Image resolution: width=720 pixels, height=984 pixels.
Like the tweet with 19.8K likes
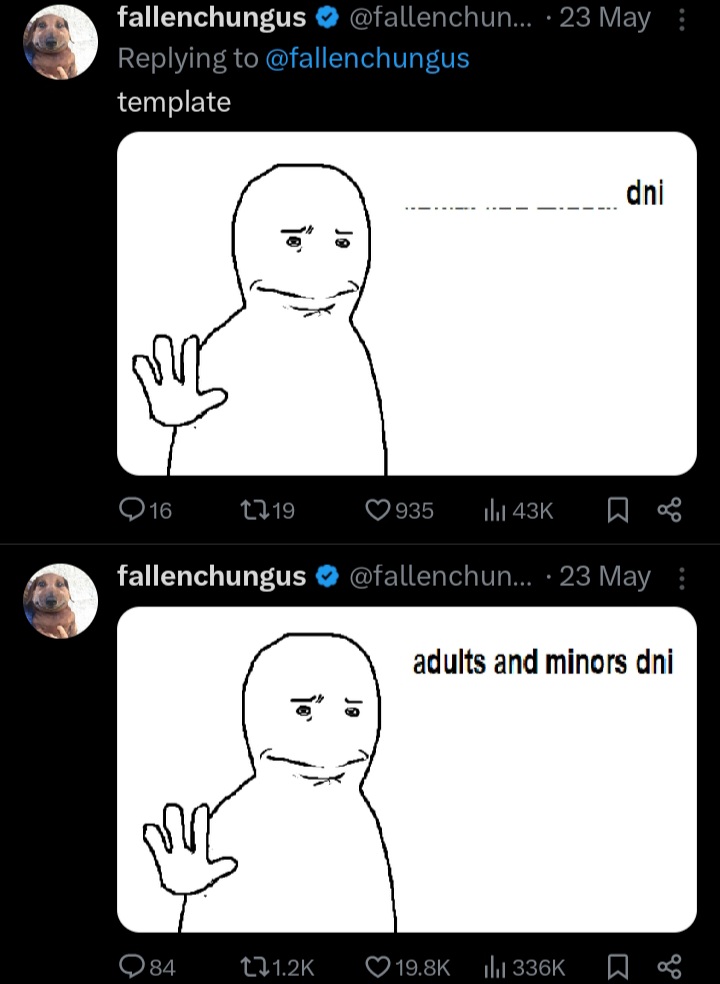click(x=377, y=966)
